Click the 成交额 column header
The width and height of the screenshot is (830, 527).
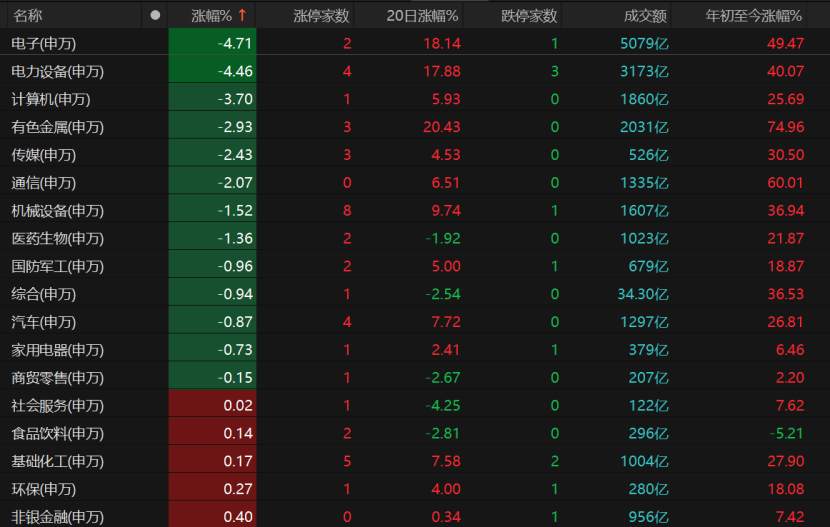[645, 16]
